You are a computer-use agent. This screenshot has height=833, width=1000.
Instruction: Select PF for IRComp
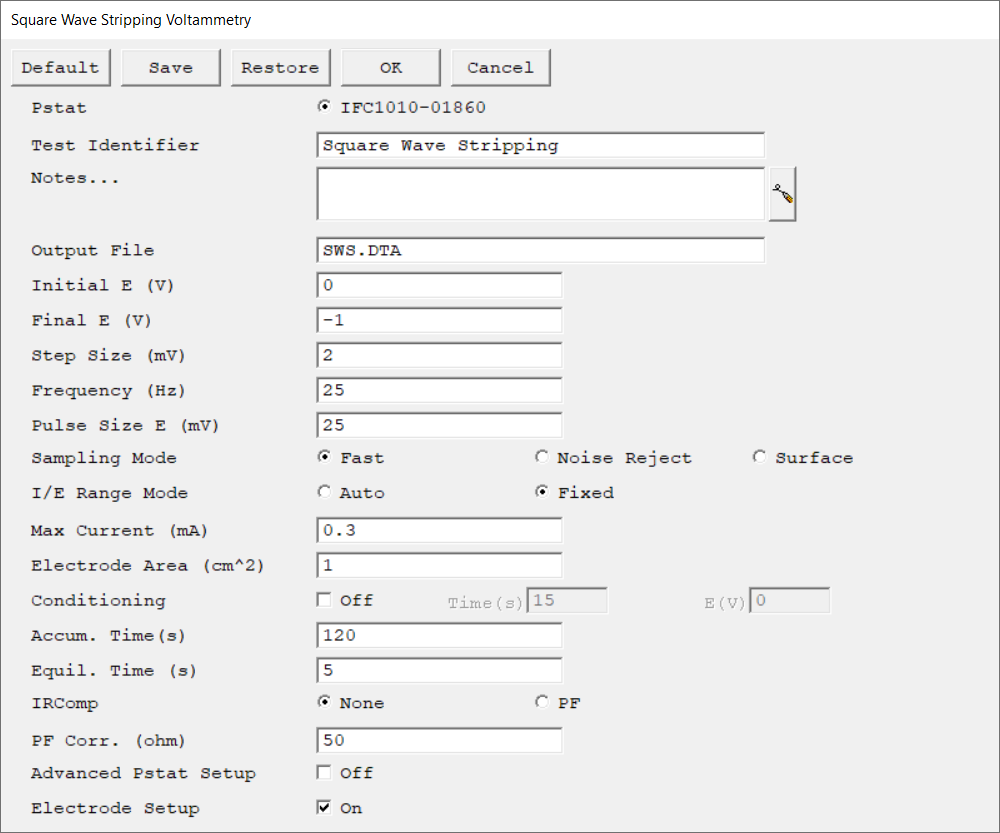tap(541, 702)
